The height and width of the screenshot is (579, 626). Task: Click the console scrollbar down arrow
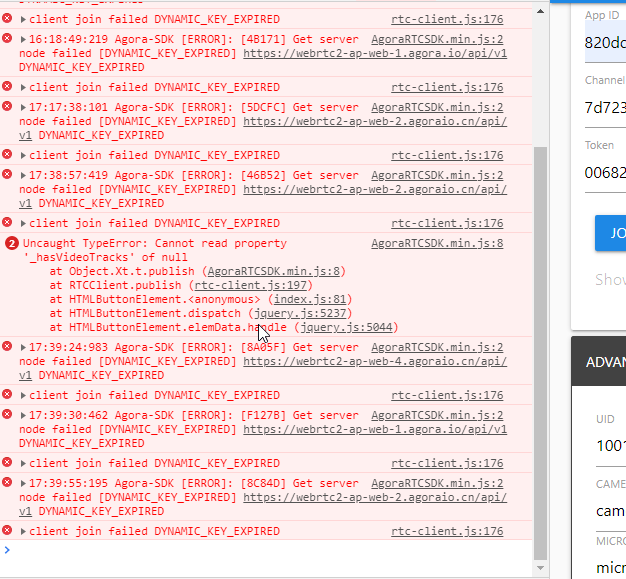(x=540, y=567)
